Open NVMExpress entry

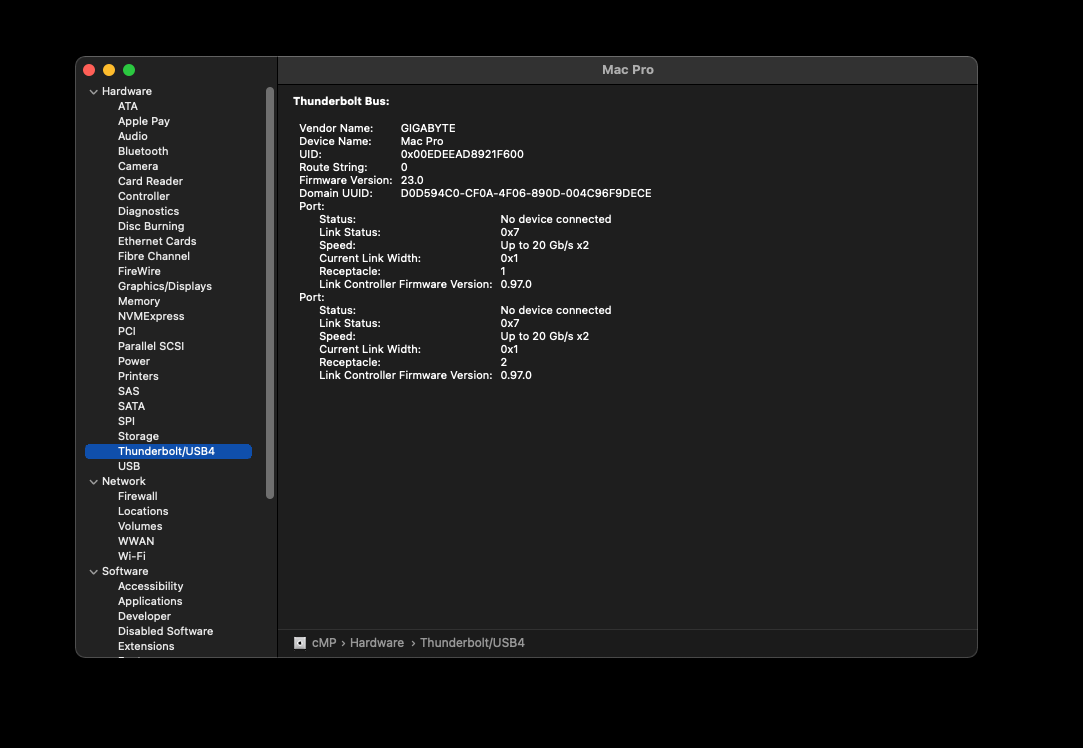click(151, 316)
